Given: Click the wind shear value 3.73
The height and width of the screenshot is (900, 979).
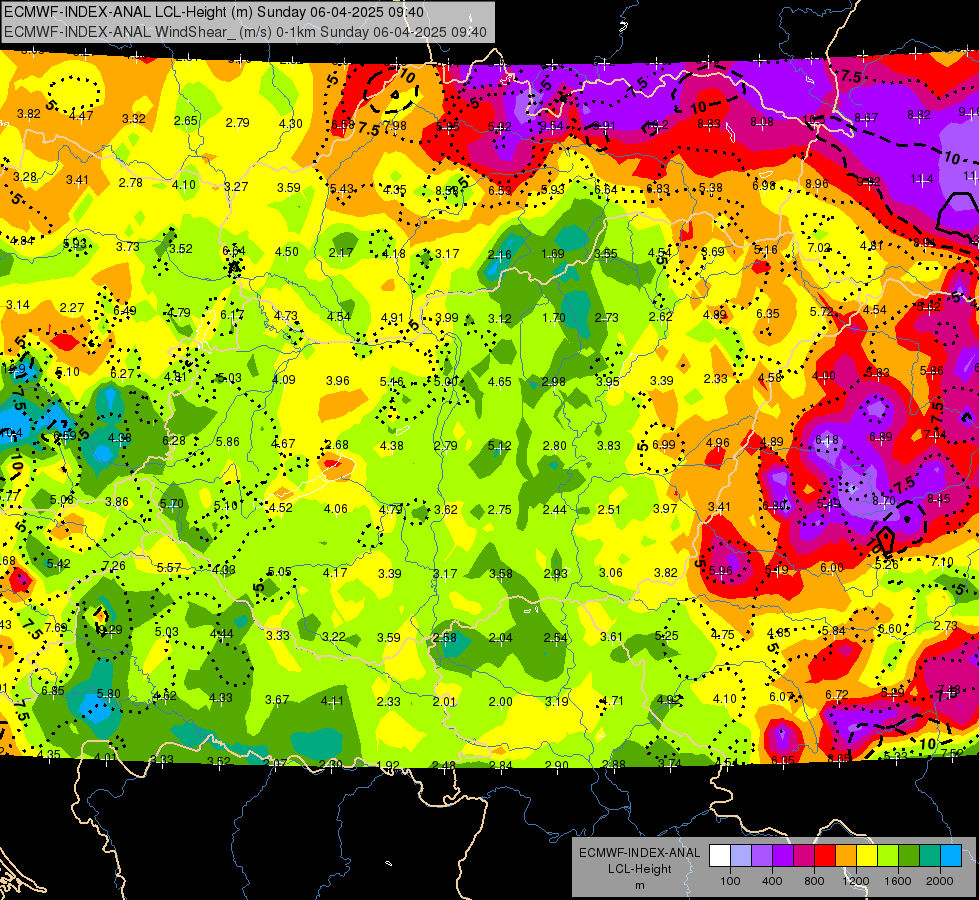Looking at the screenshot, I should pos(127,247).
